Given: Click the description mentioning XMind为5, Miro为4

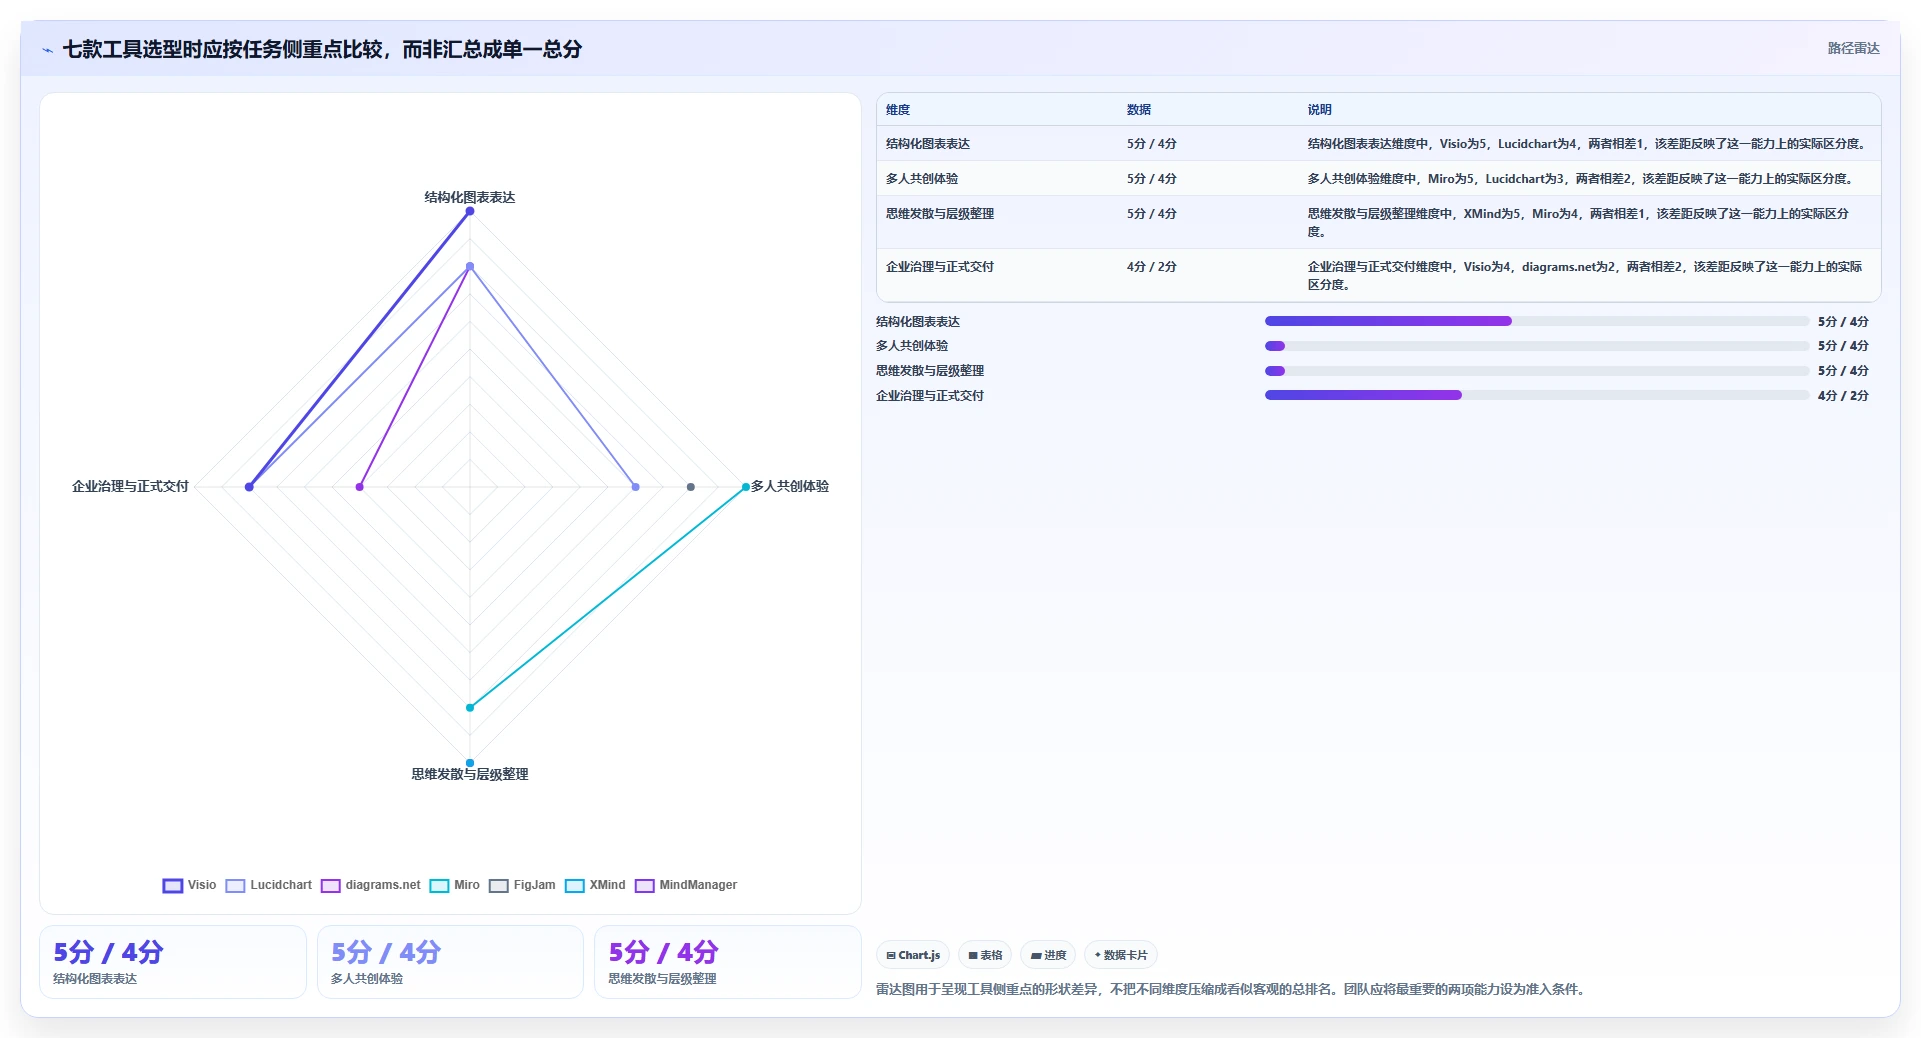Looking at the screenshot, I should [1579, 223].
